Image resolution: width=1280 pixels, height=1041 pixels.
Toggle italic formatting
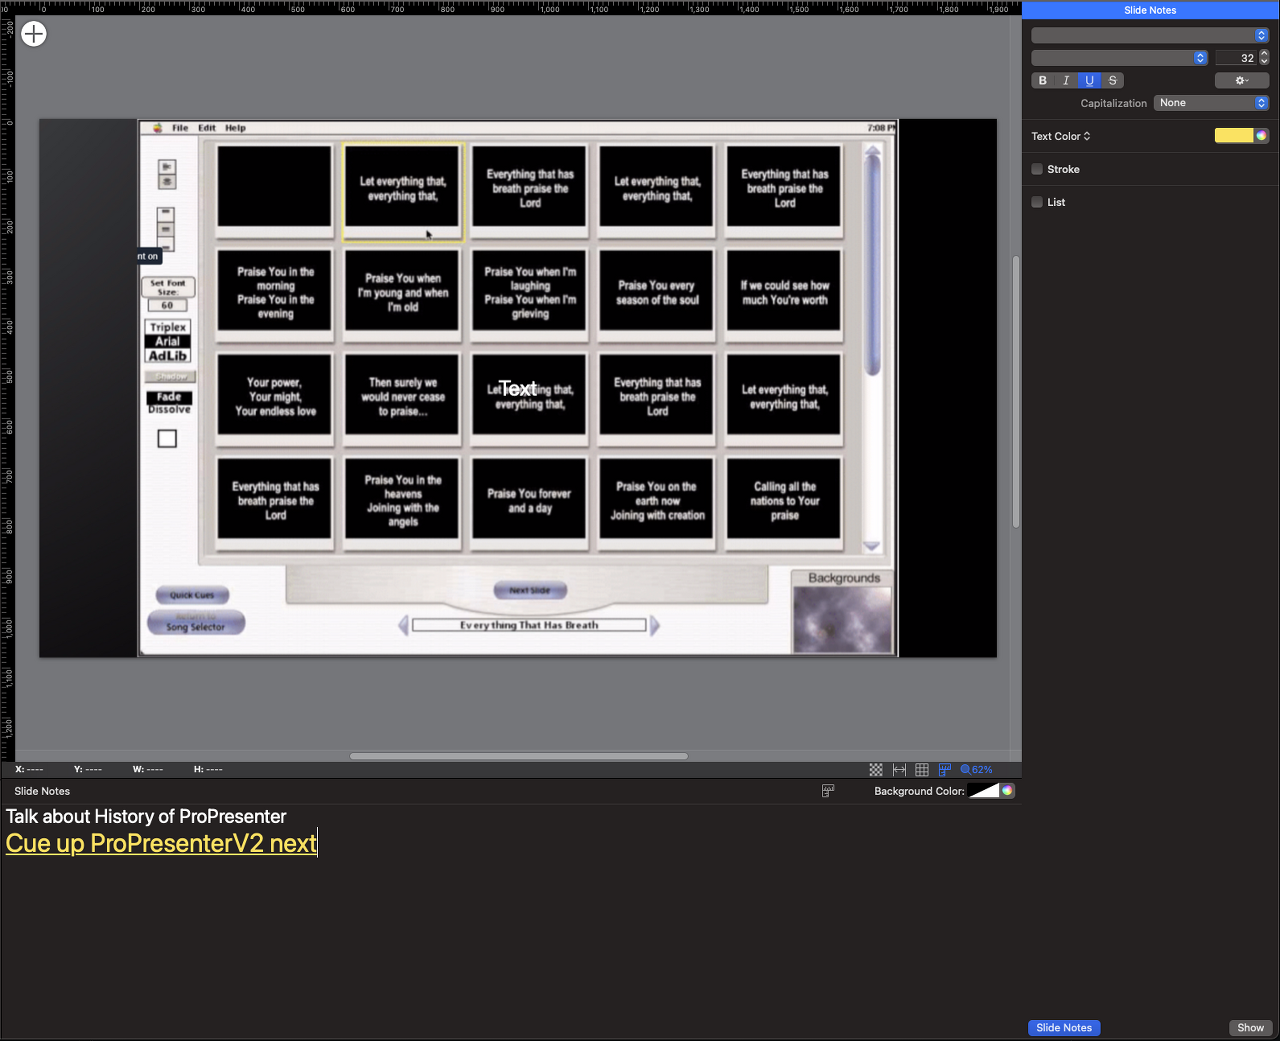(1066, 81)
